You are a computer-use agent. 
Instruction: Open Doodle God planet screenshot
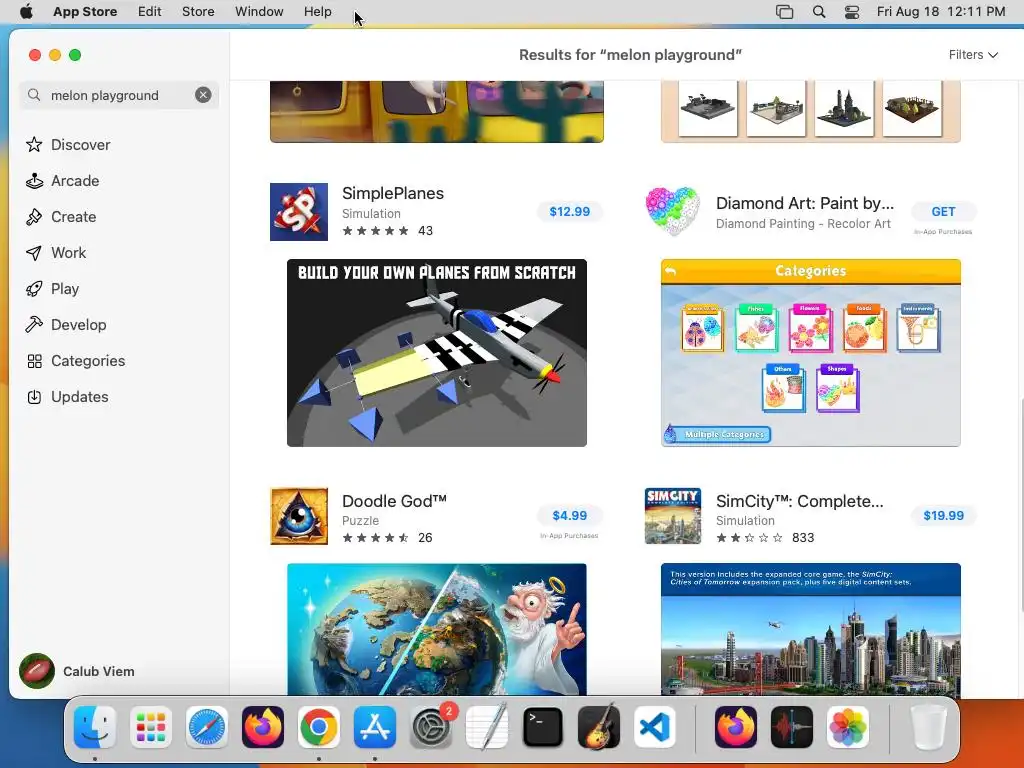437,629
